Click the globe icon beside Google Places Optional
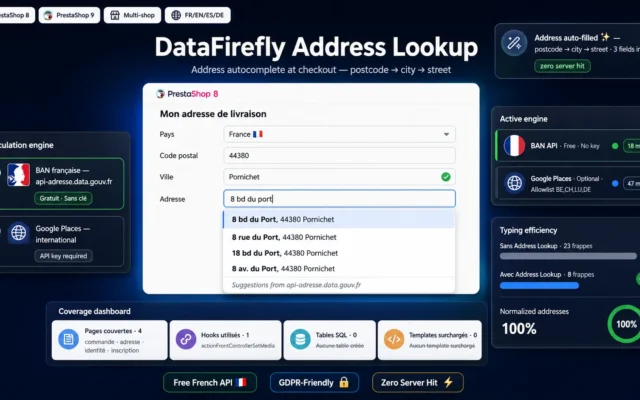The height and width of the screenshot is (400, 640). pos(514,183)
